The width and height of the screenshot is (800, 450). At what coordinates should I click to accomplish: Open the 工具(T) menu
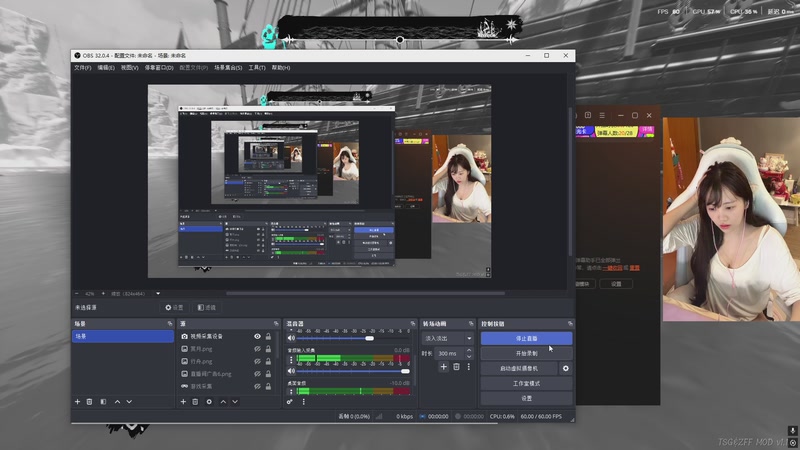(x=257, y=67)
